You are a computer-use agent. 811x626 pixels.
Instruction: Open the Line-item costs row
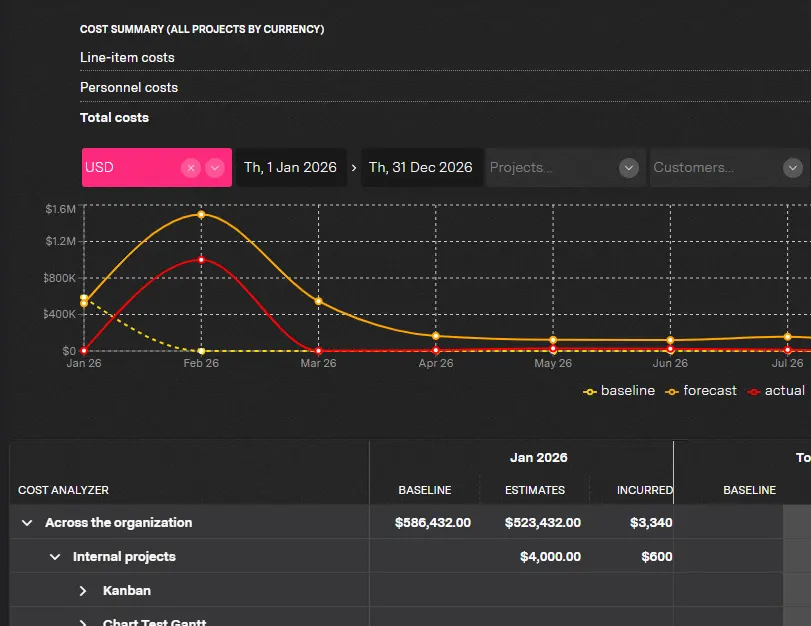click(x=445, y=57)
